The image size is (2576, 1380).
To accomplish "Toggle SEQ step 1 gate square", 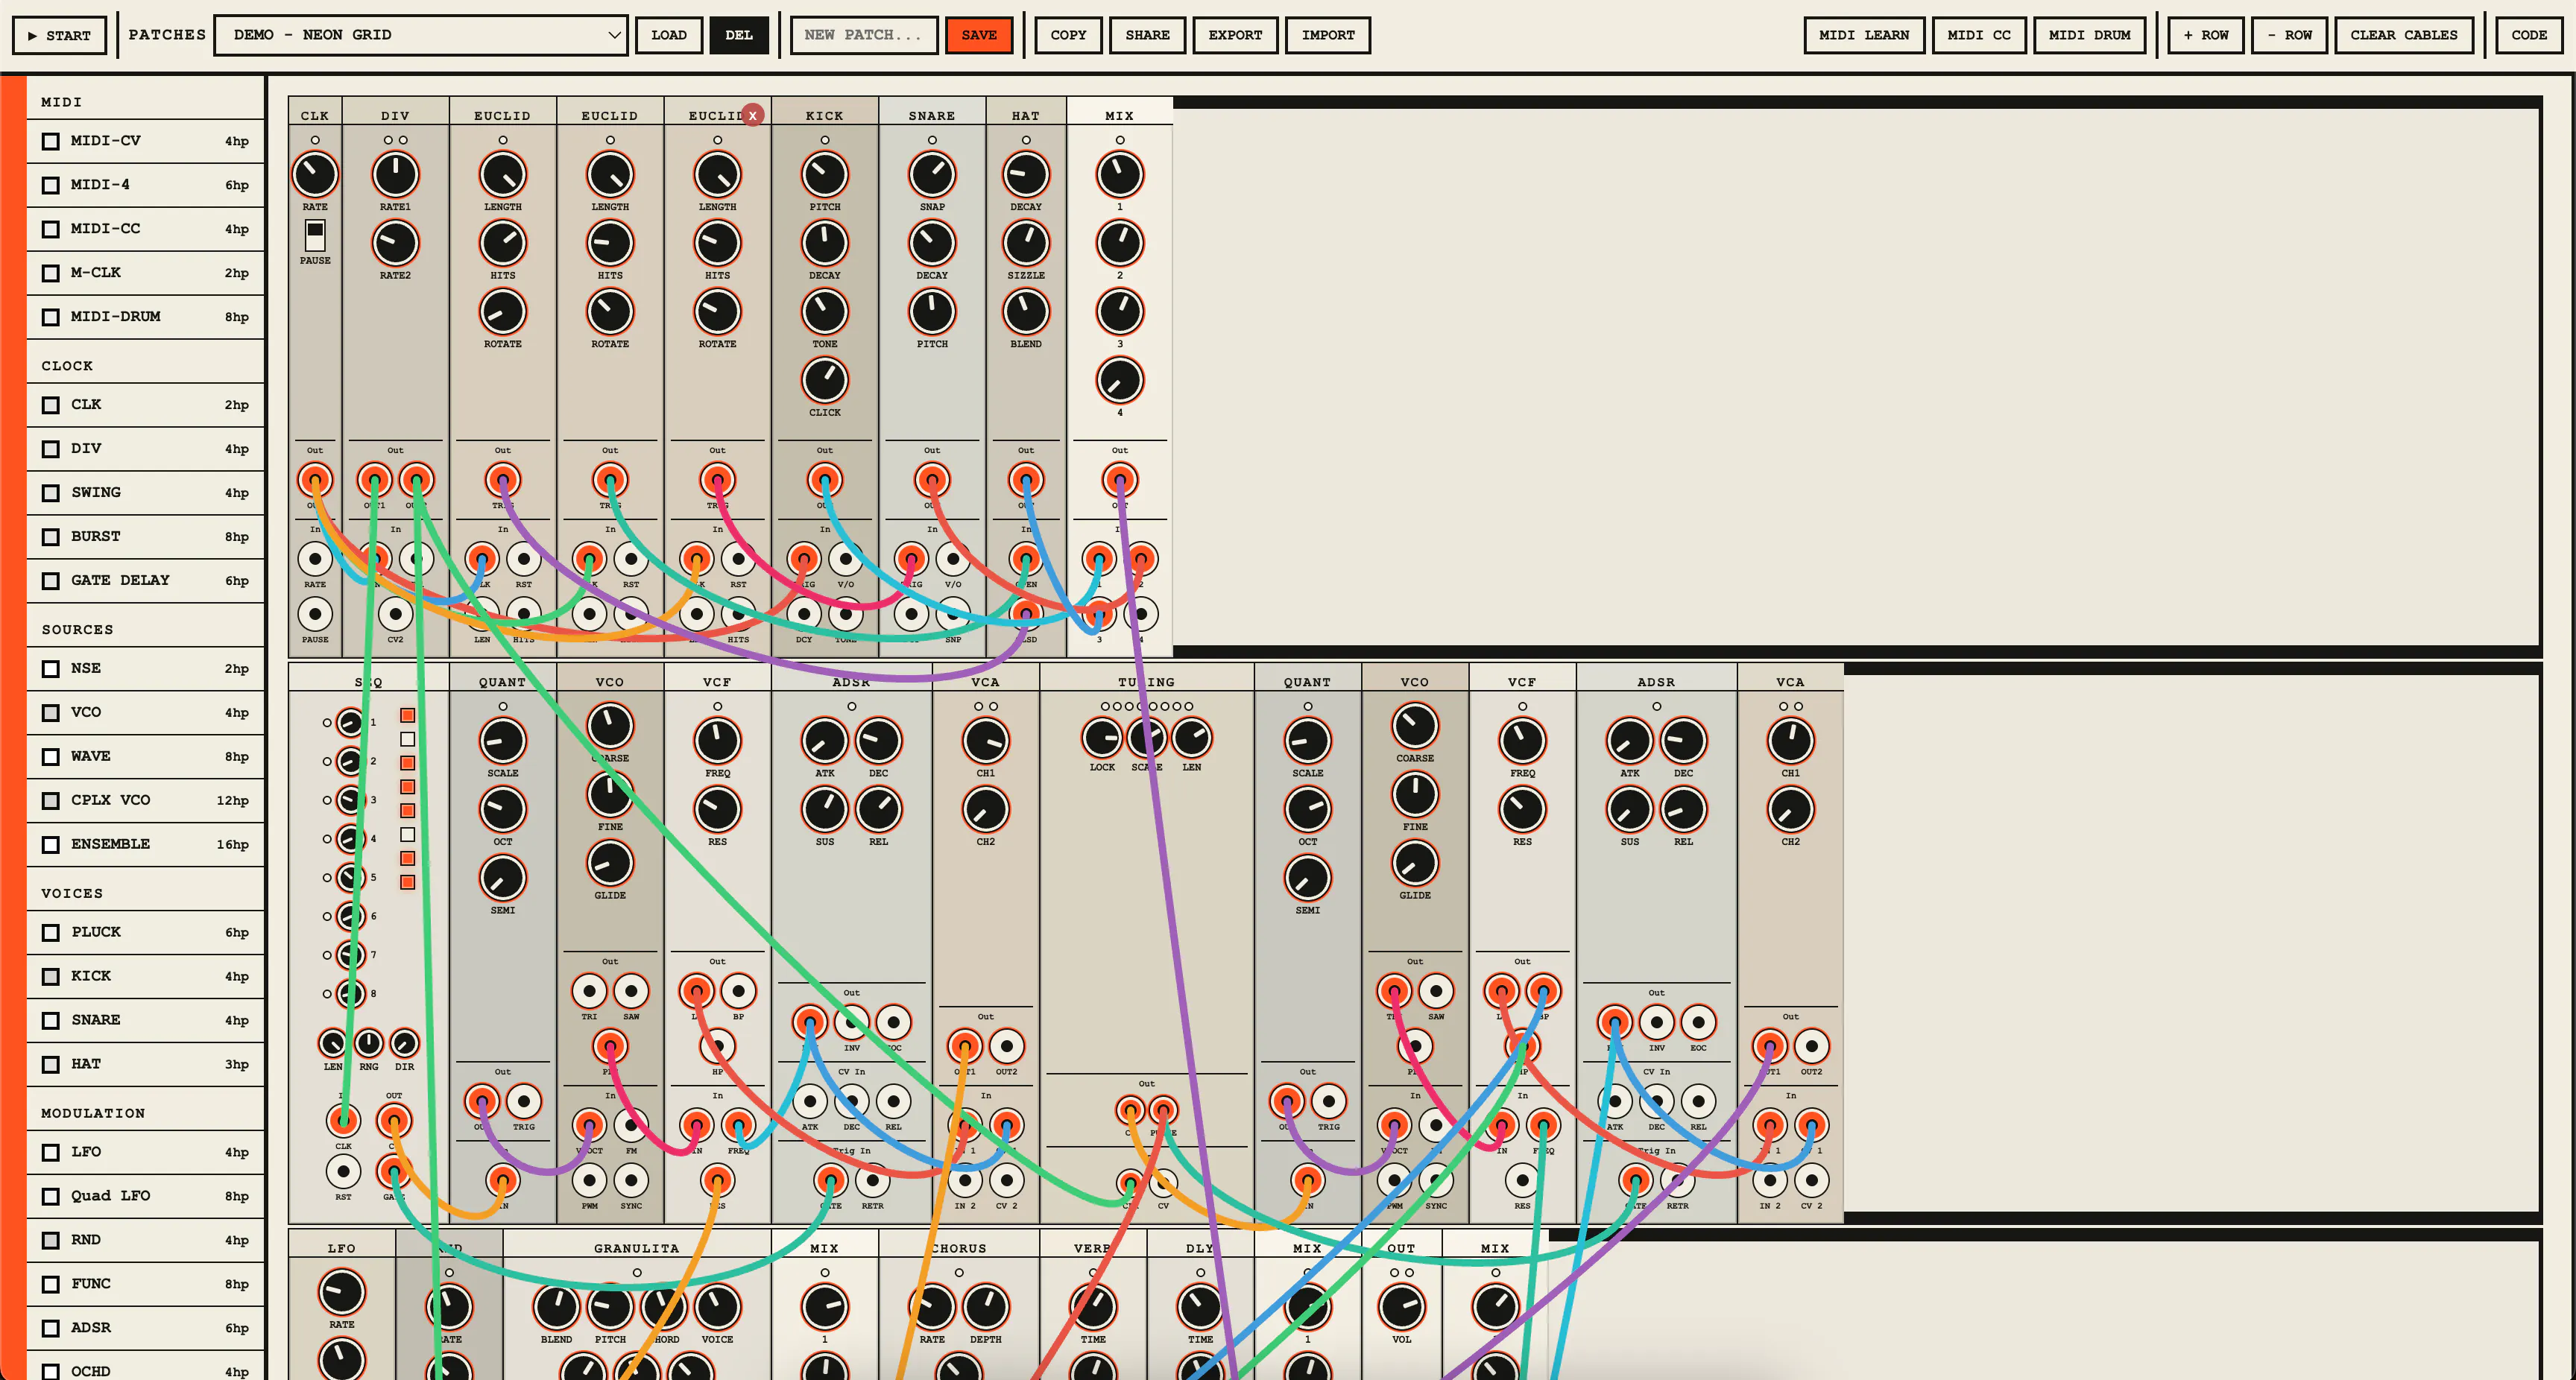I will [x=408, y=715].
